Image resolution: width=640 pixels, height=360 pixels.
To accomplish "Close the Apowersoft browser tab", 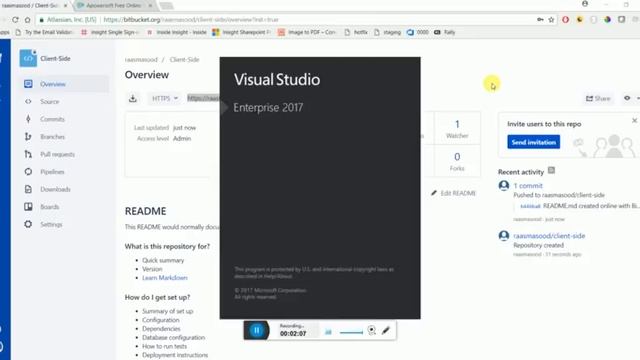I will tap(150, 5).
